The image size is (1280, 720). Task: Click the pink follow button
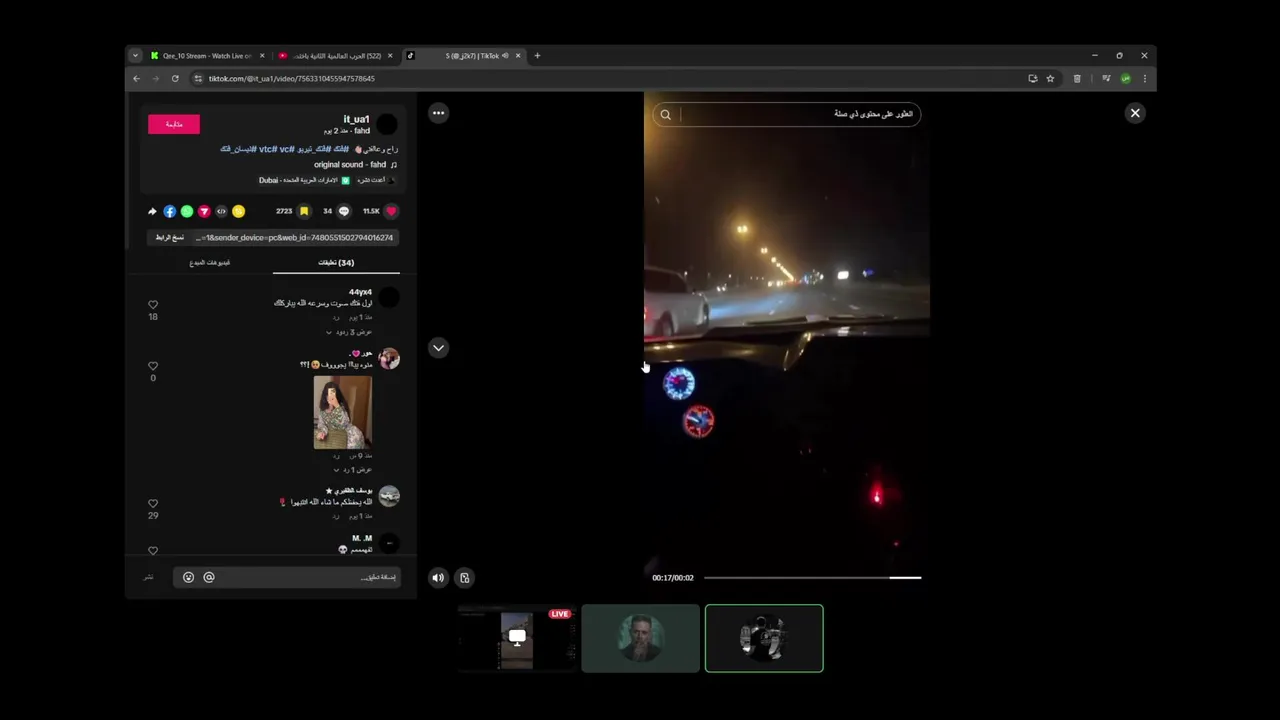pyautogui.click(x=174, y=124)
